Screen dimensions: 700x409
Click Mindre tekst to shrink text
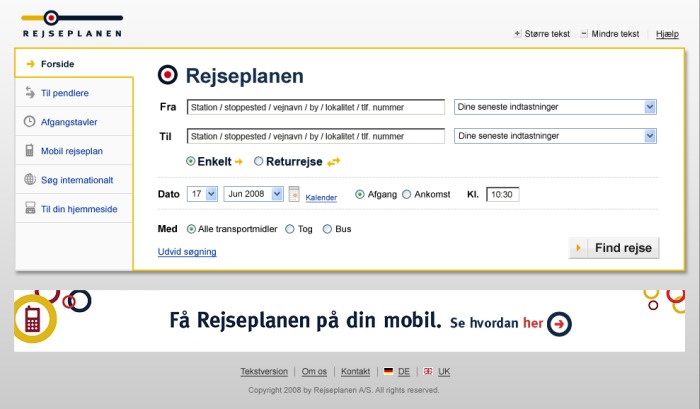(x=615, y=34)
